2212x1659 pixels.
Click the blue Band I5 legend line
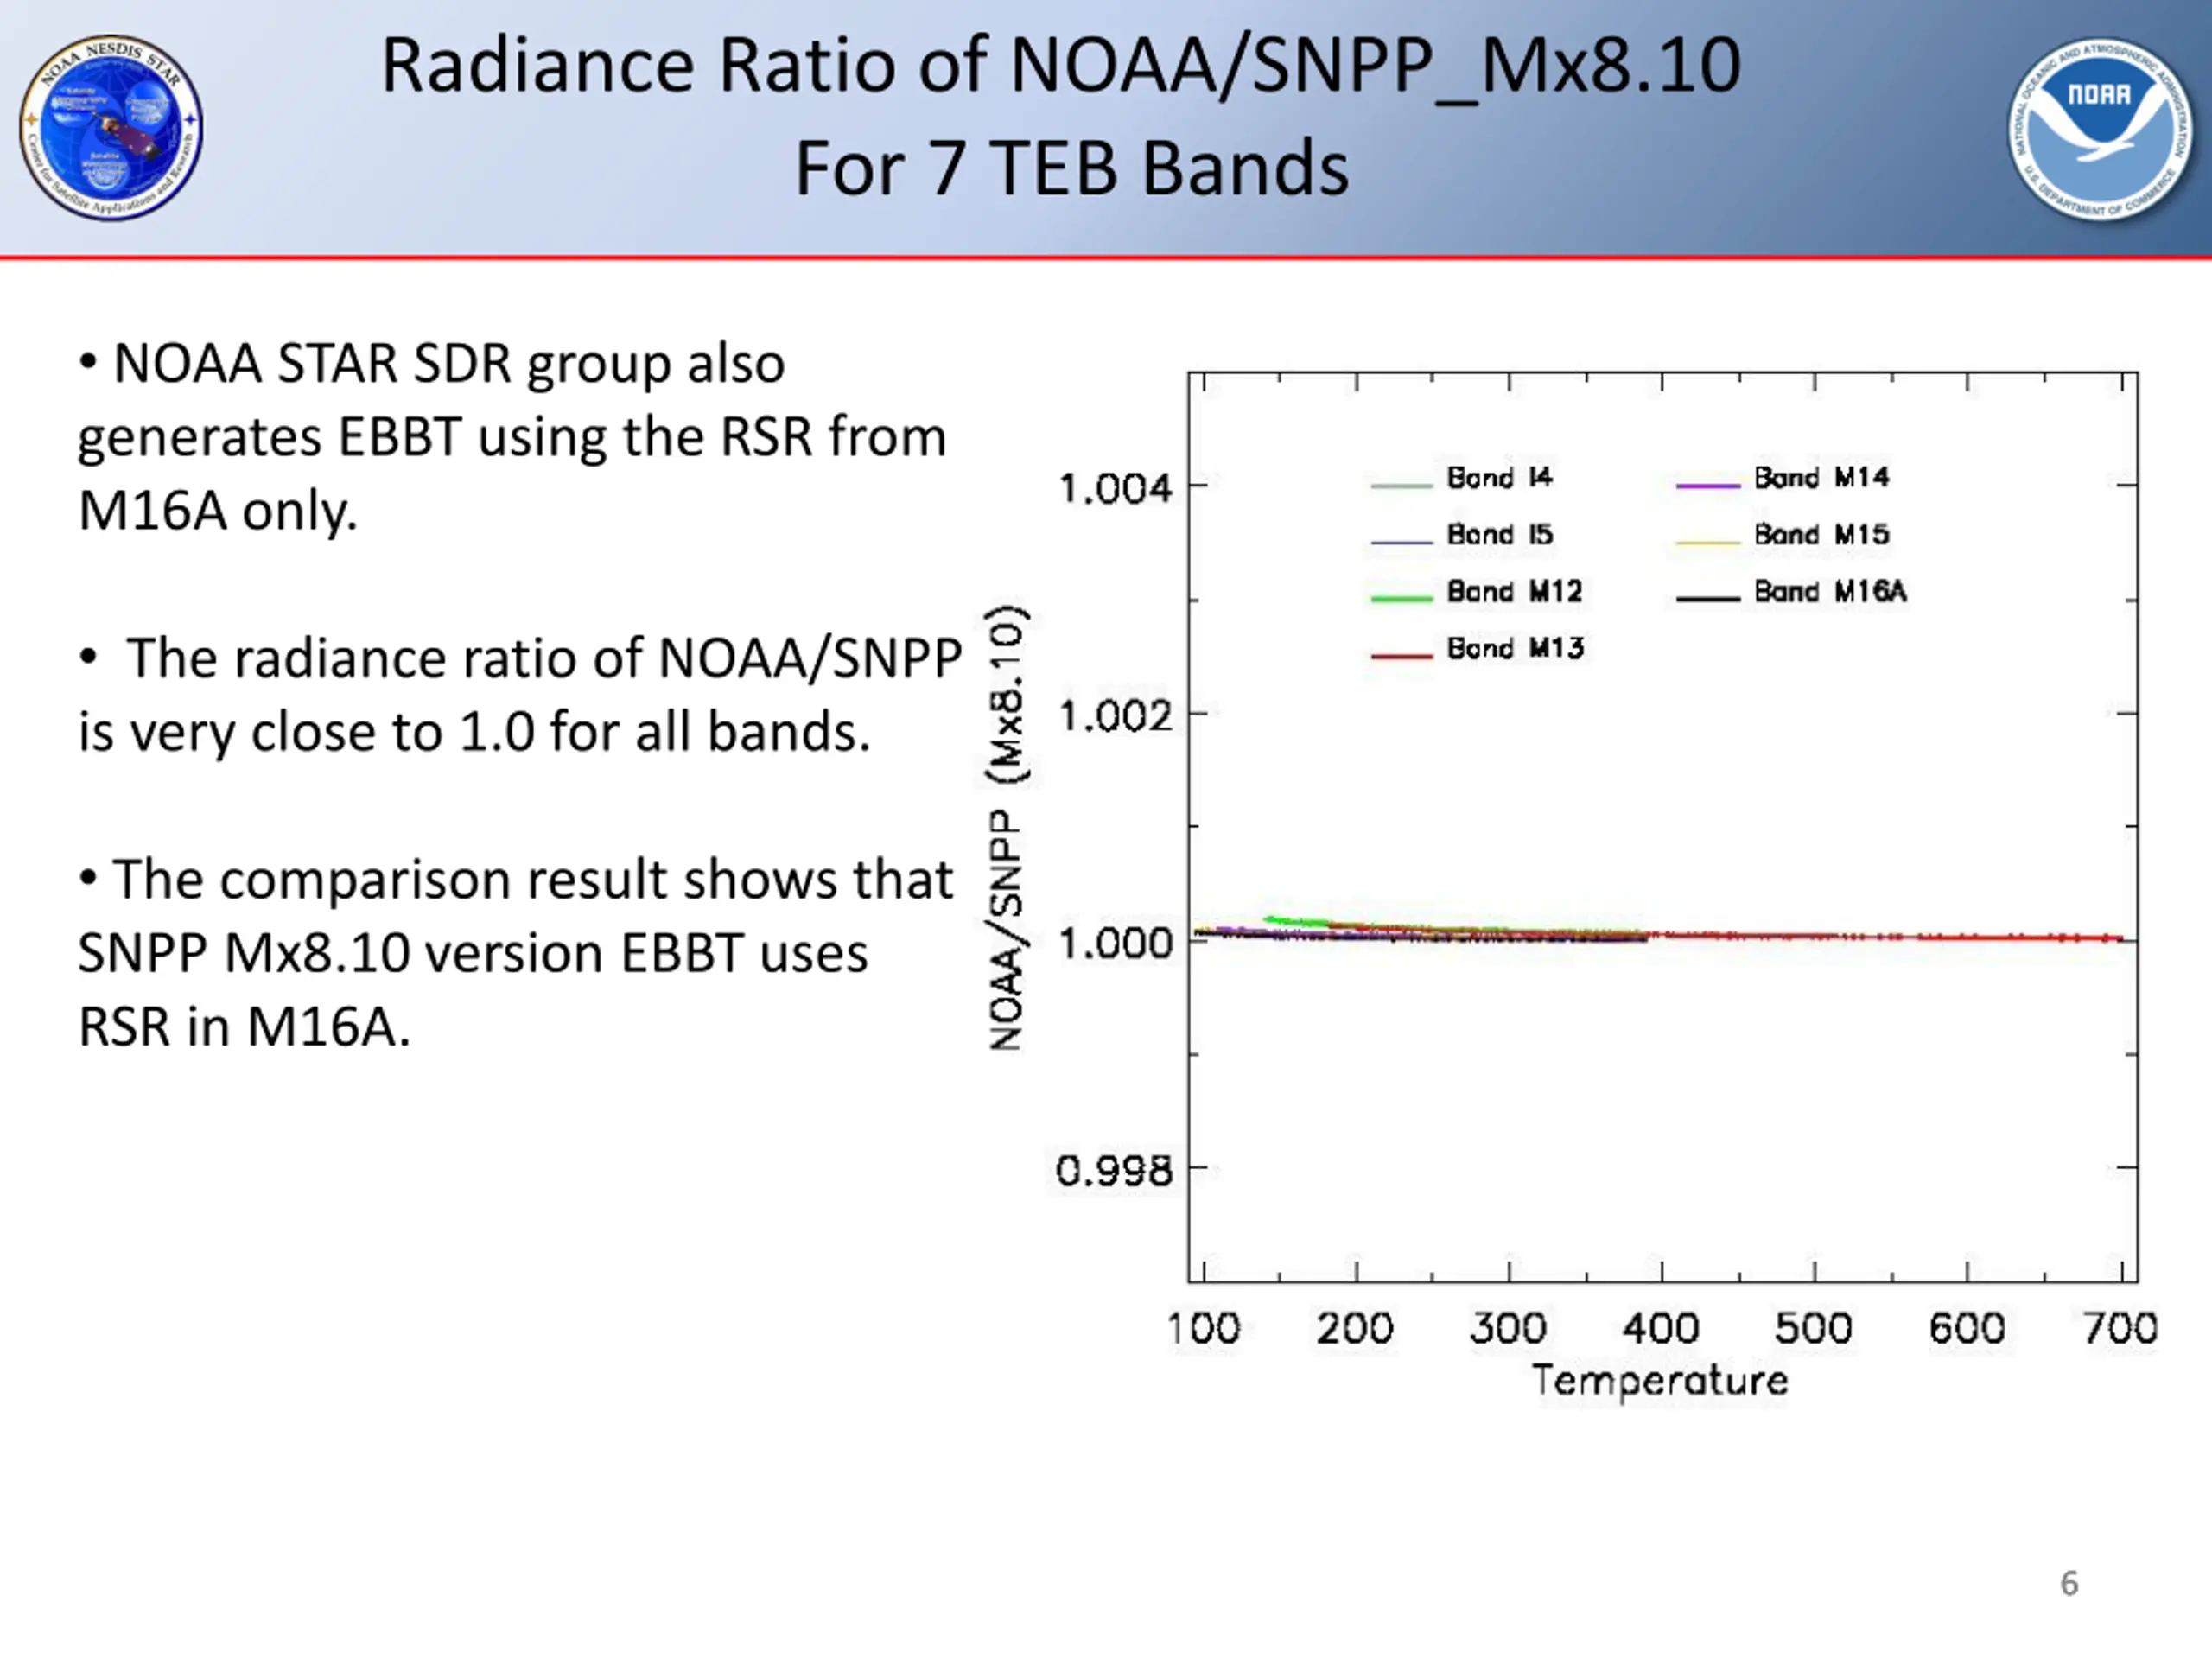(1401, 543)
